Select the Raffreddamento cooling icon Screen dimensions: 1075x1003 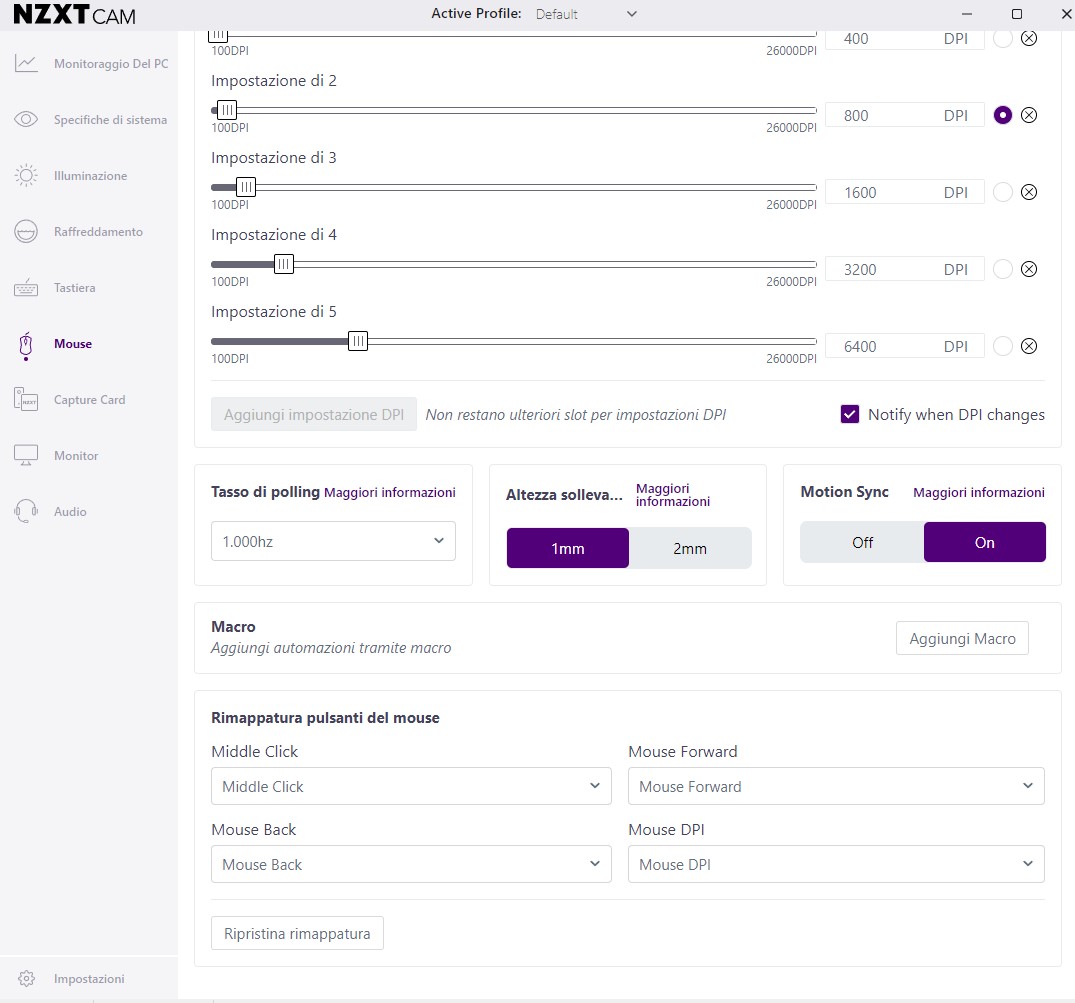(26, 232)
